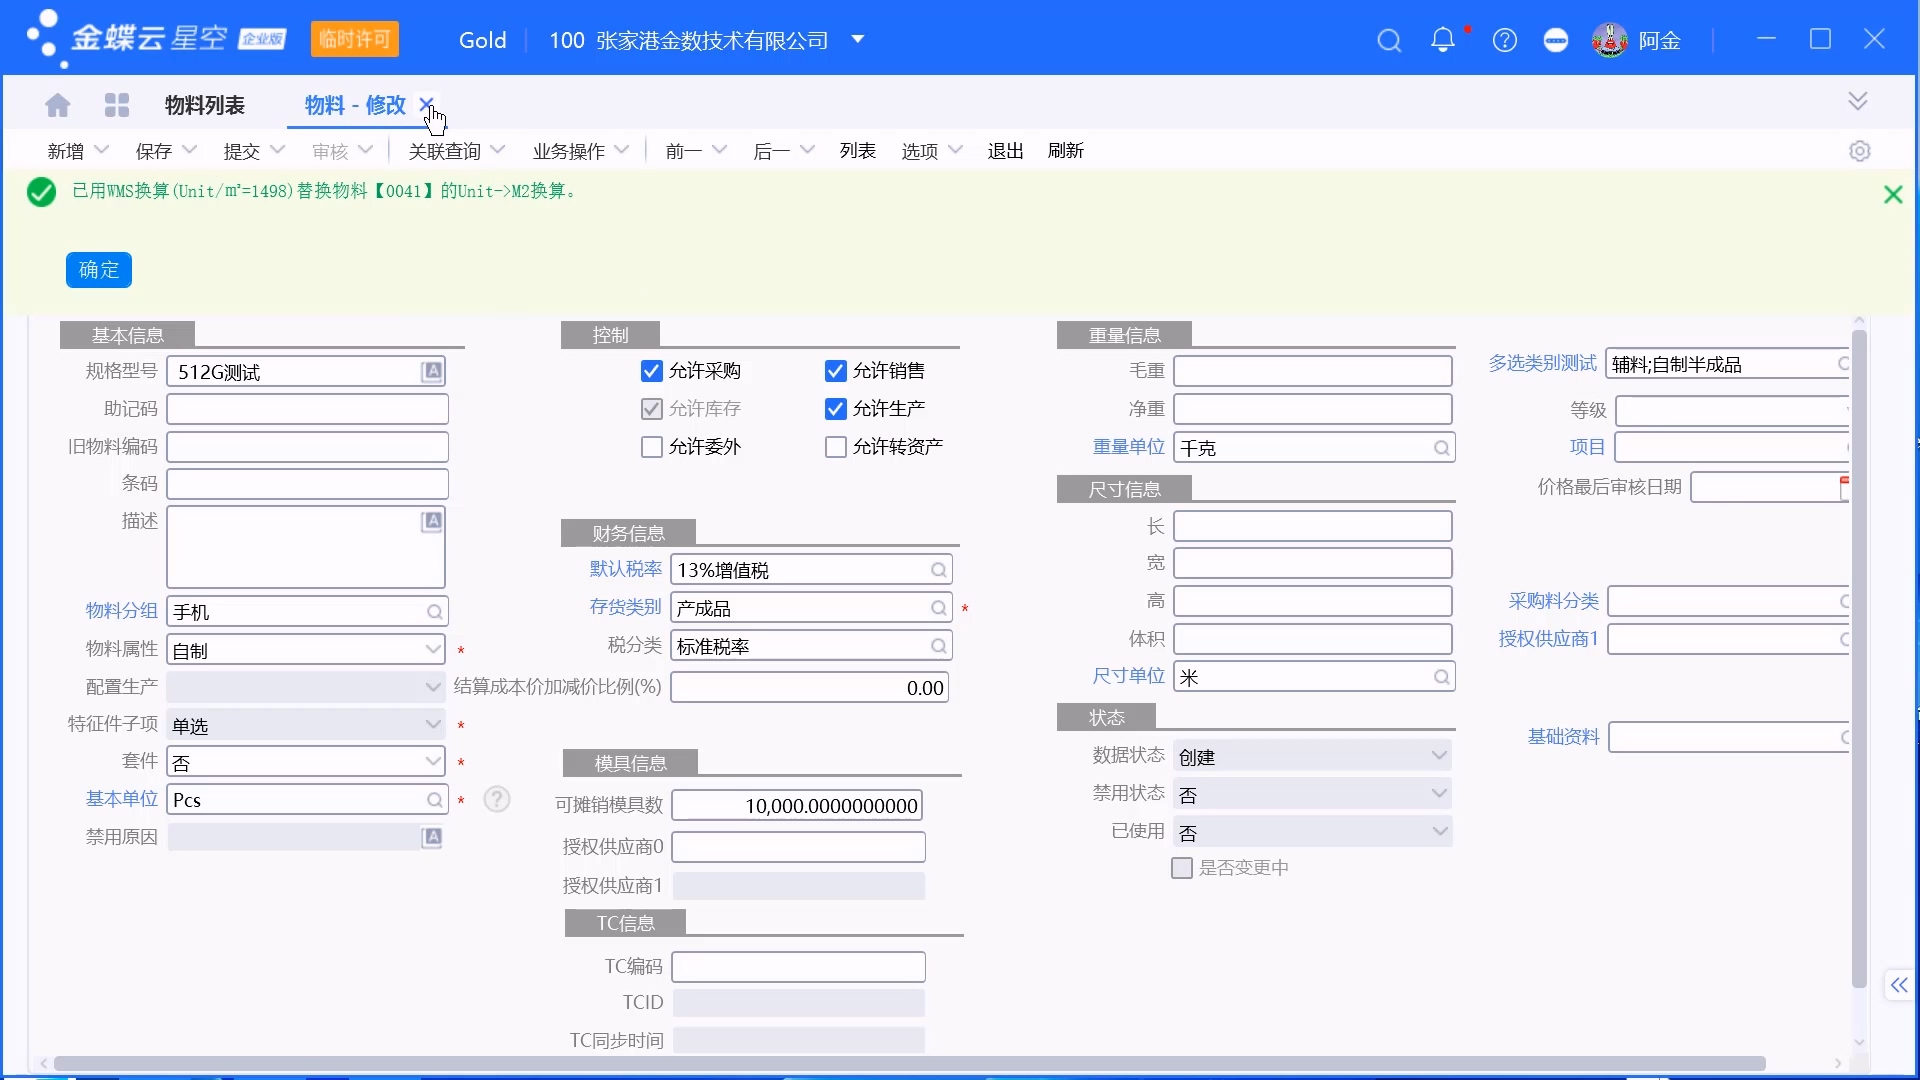1920x1080 pixels.
Task: Click 刷新 toolbar button
Action: click(1066, 150)
